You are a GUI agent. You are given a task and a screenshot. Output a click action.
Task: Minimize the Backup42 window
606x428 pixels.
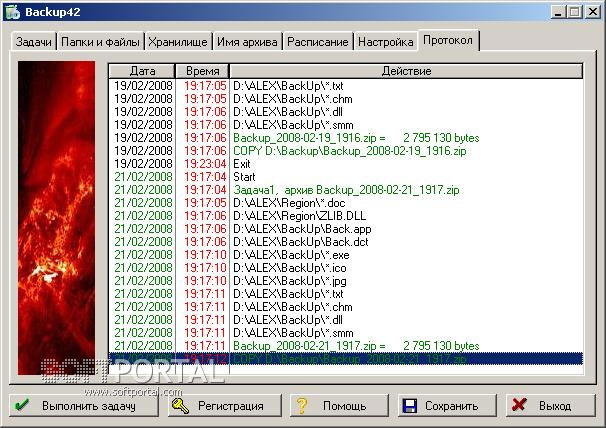coord(558,12)
